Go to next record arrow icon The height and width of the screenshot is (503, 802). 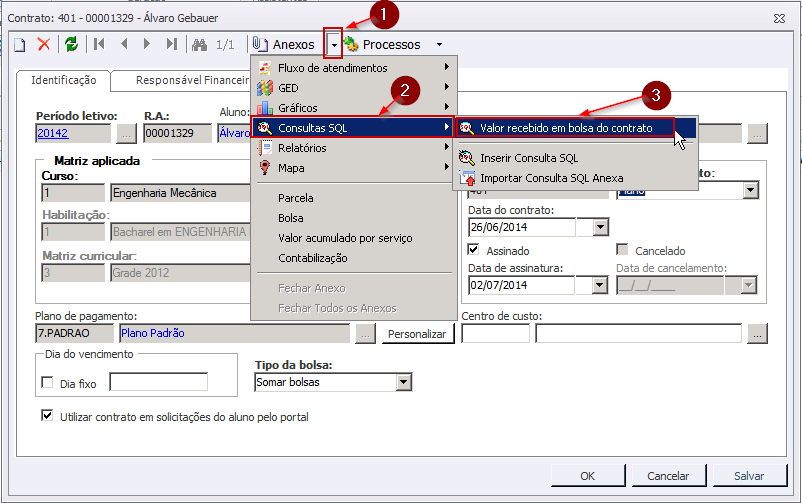(x=147, y=44)
